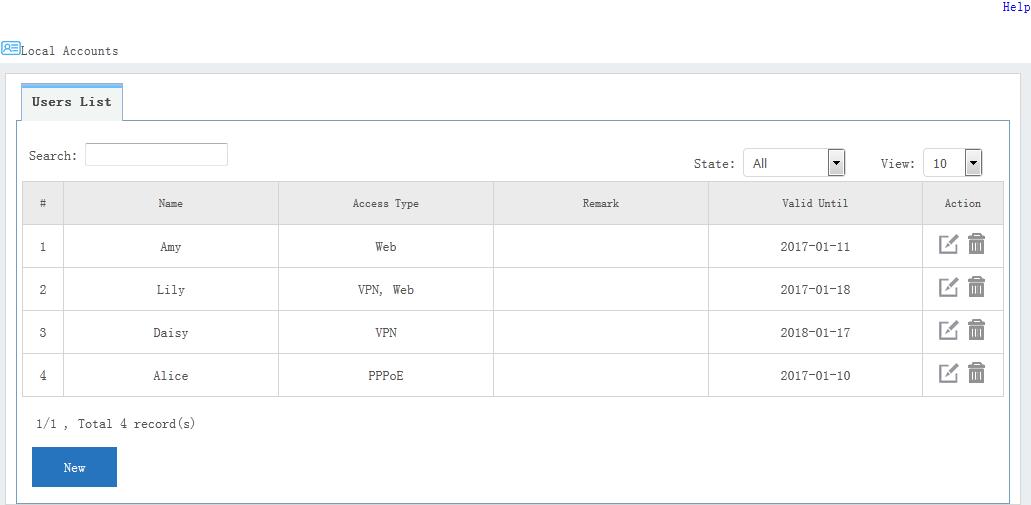This screenshot has width=1031, height=505.
Task: Open the State filter dropdown
Action: pyautogui.click(x=794, y=163)
